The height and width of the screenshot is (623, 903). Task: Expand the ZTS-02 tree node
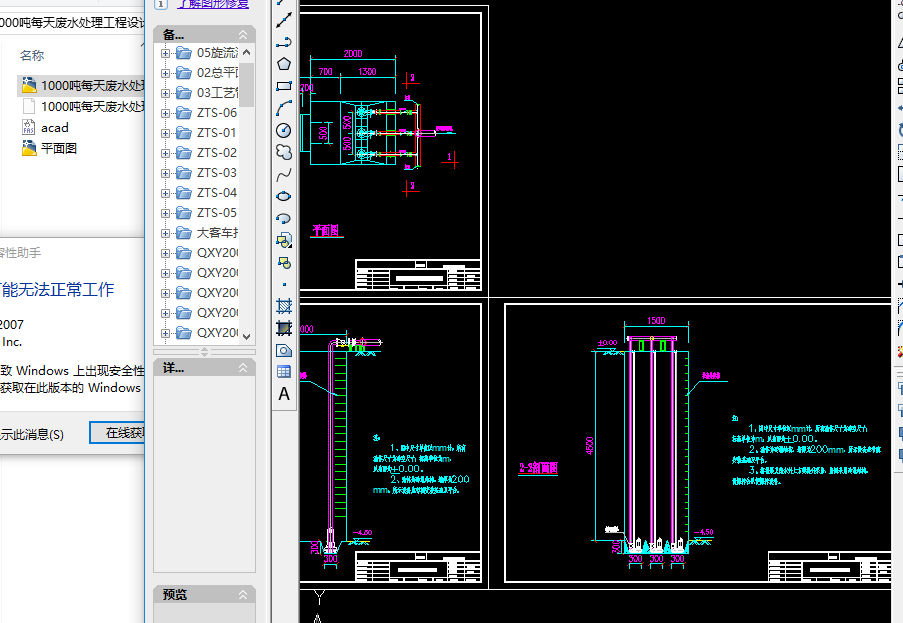(165, 153)
